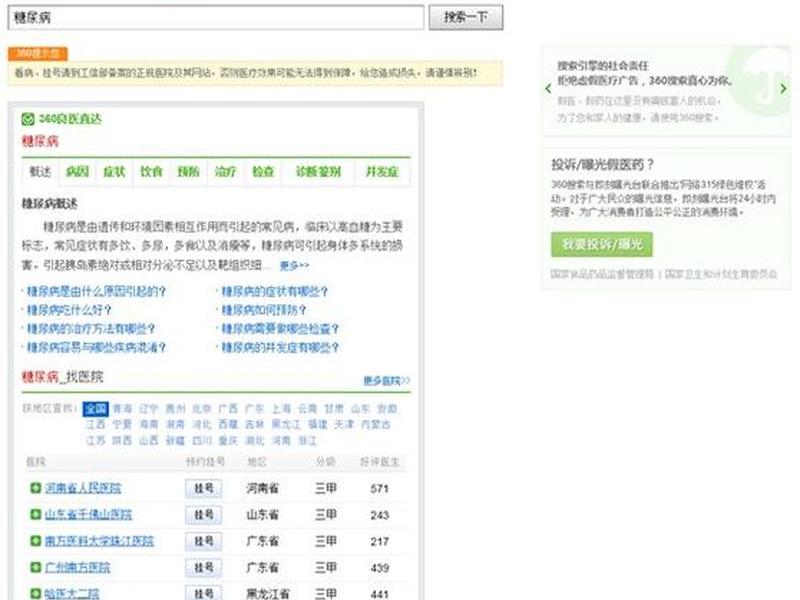Switch to the 预防 tab
800x600 pixels.
coord(188,172)
